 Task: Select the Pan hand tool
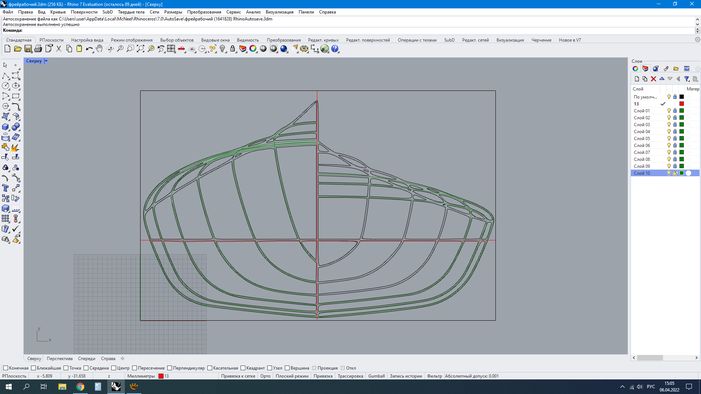click(99, 49)
